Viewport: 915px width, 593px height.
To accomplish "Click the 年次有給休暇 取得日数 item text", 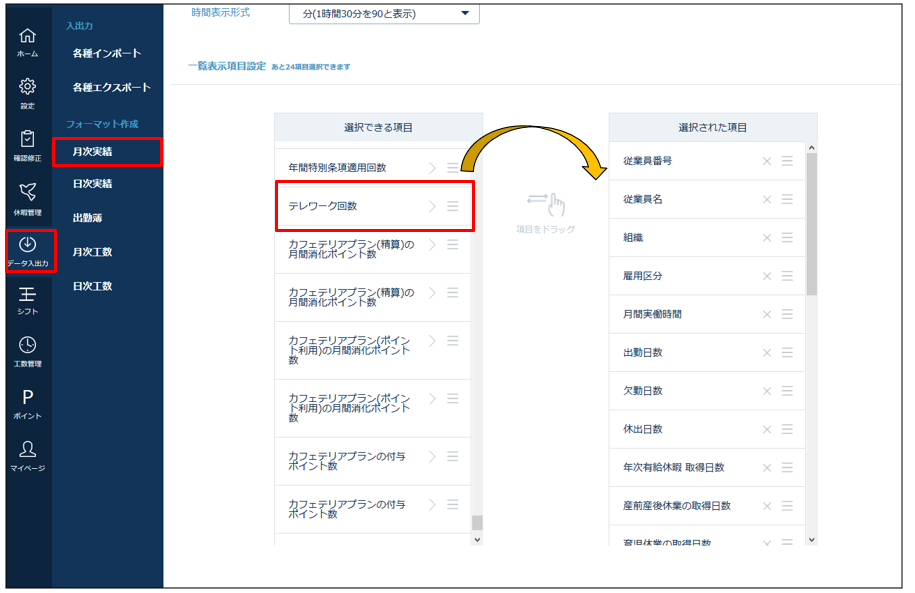I will click(673, 468).
